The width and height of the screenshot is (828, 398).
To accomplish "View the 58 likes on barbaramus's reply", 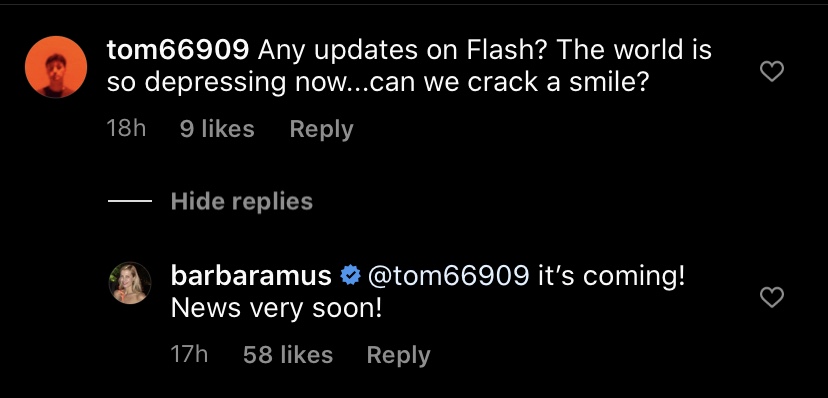I will point(288,355).
